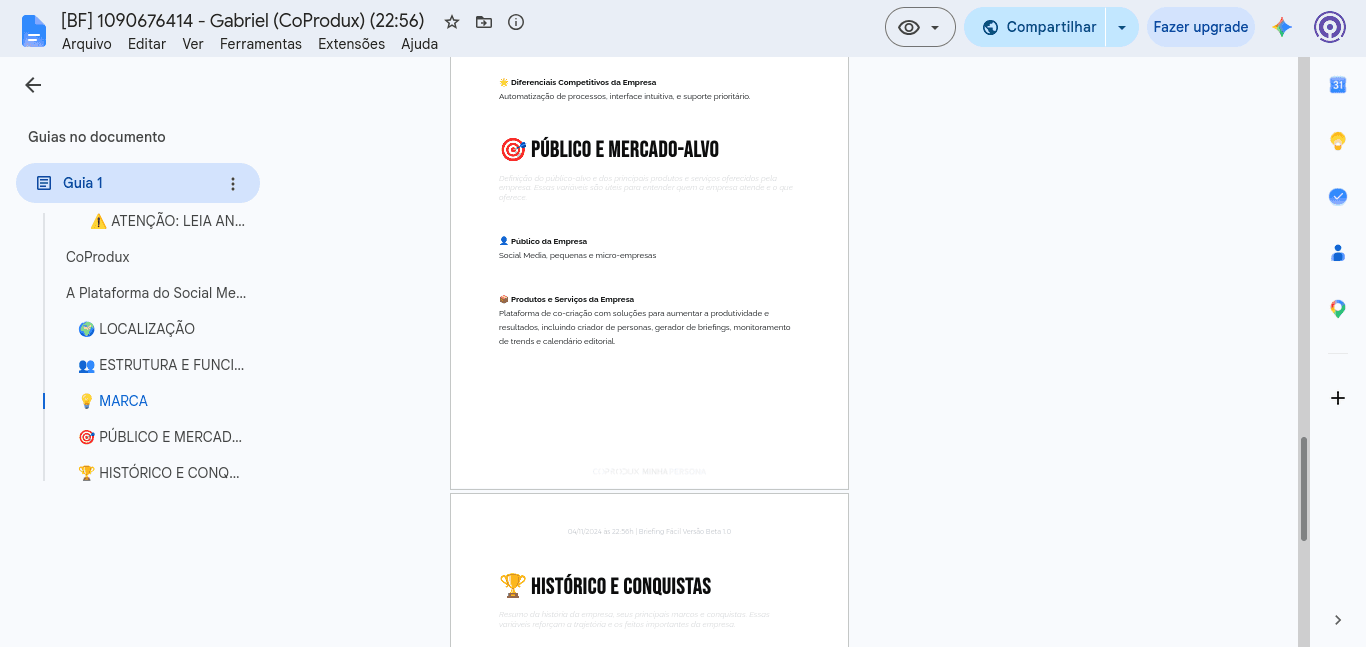Launch the Gemini sparkle icon
Viewport: 1366px width, 647px height.
1282,27
